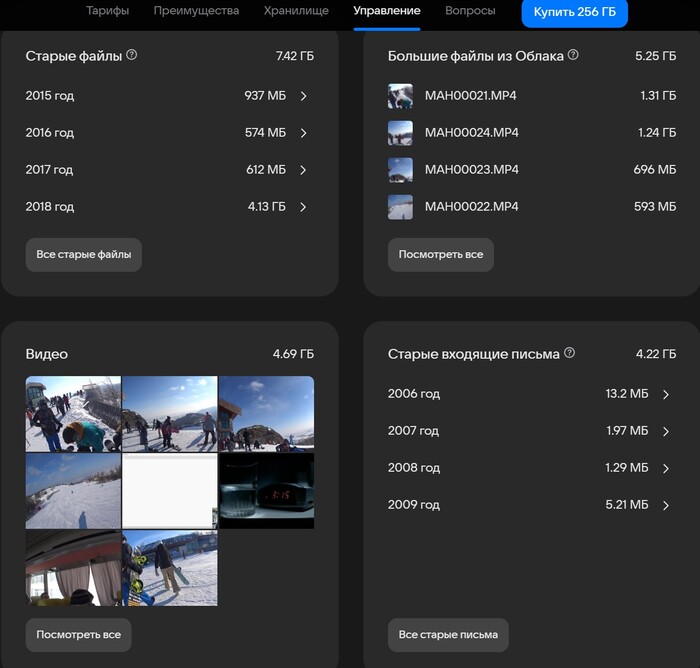The width and height of the screenshot is (700, 668).
Task: Expand 2018 год old files chevron
Action: point(303,207)
